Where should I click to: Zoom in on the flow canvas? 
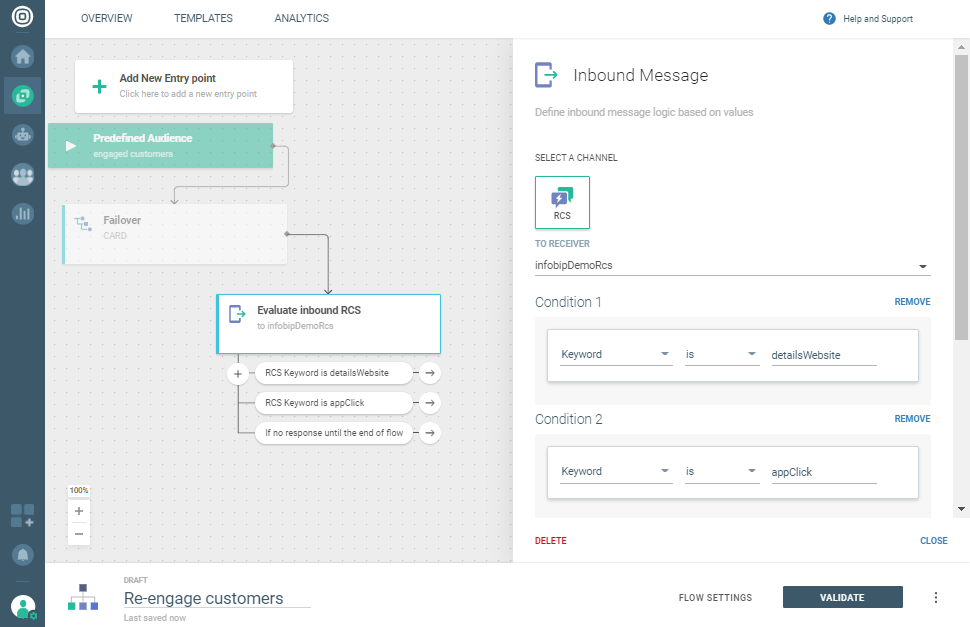coord(79,511)
